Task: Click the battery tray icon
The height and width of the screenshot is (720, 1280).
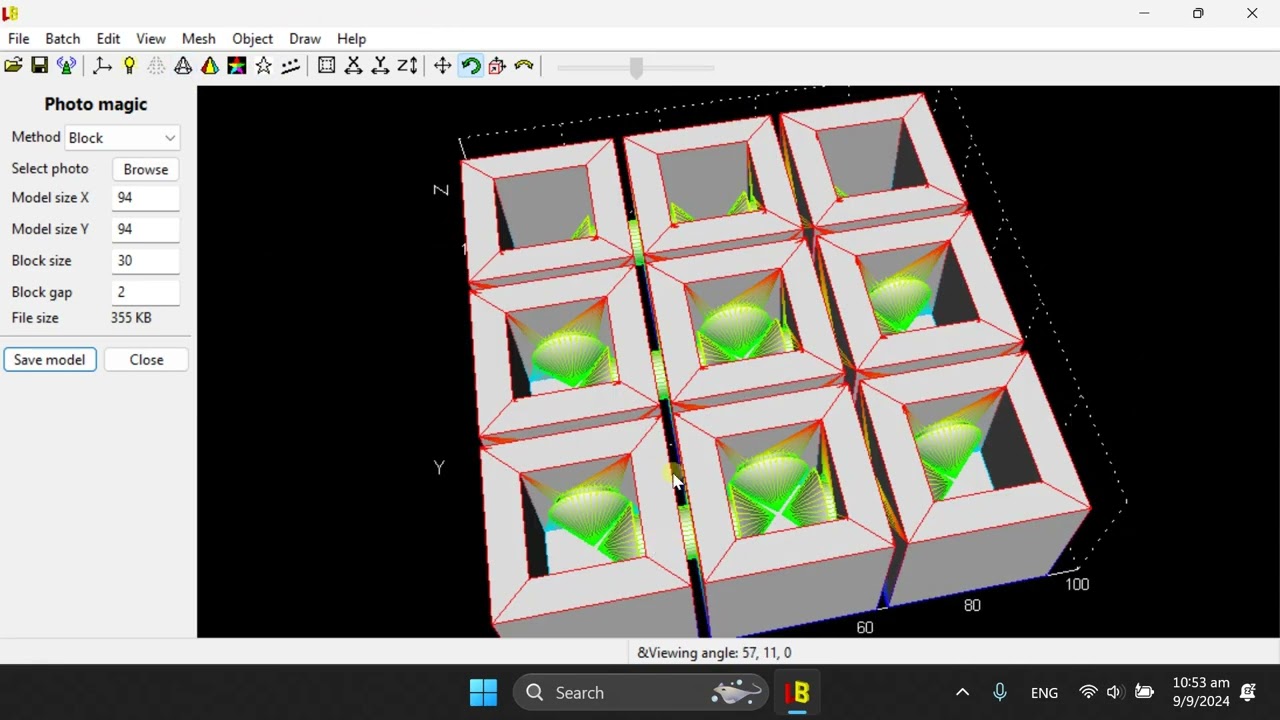Action: [x=1144, y=692]
